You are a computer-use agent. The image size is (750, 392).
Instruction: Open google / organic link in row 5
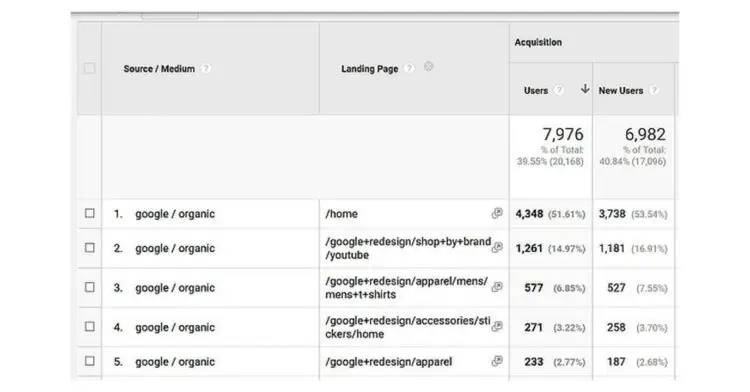tap(175, 362)
